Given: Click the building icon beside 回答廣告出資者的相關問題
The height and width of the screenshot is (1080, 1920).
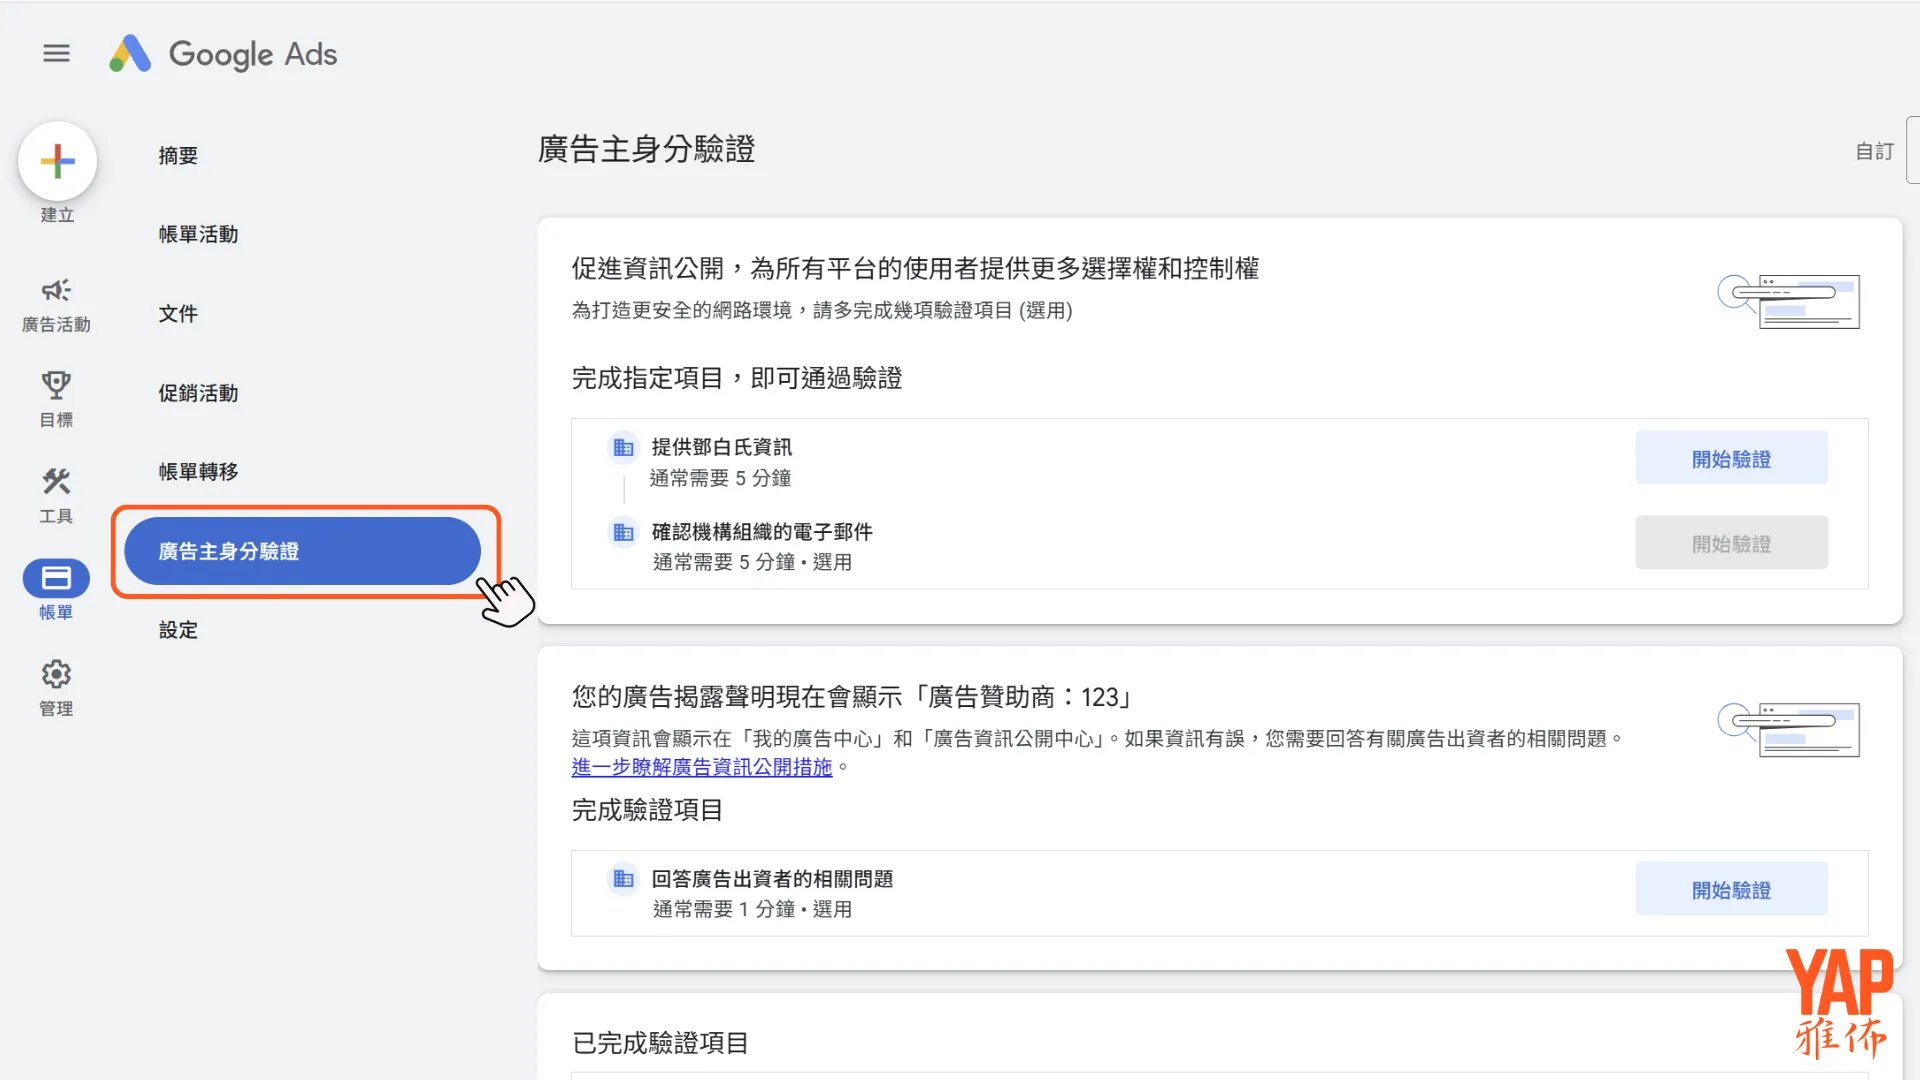Looking at the screenshot, I should (x=623, y=879).
